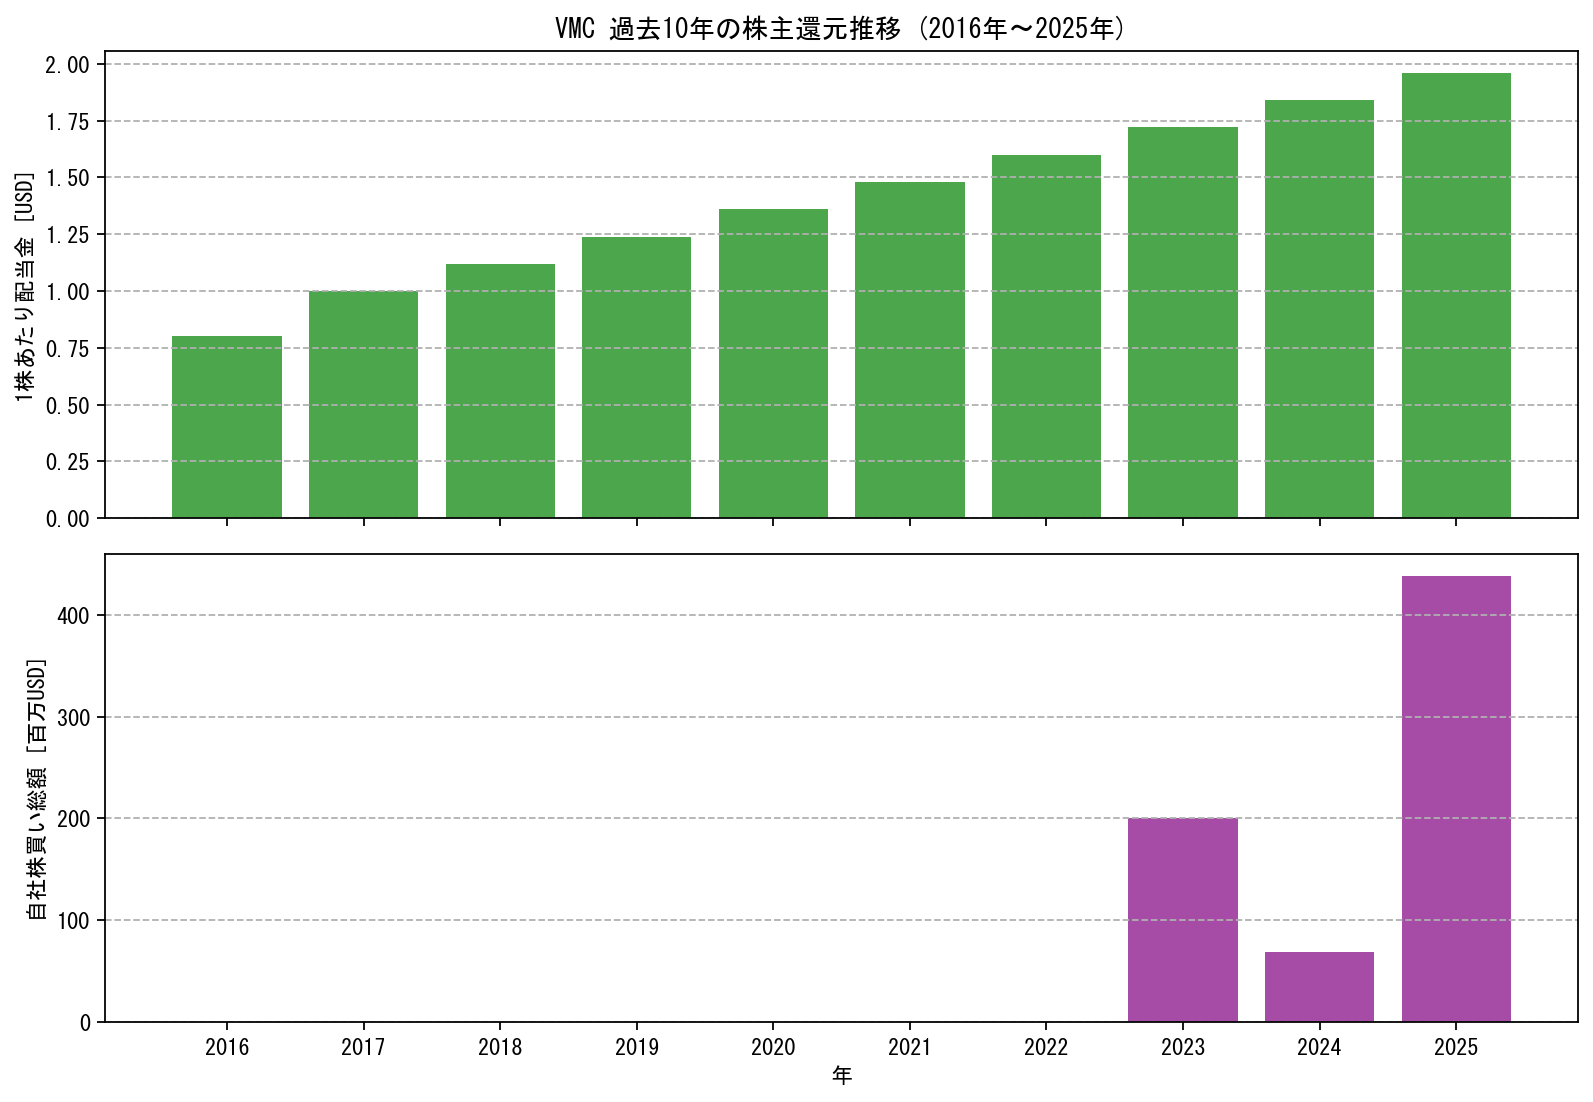Click the 2020 green dividend bar

point(773,363)
